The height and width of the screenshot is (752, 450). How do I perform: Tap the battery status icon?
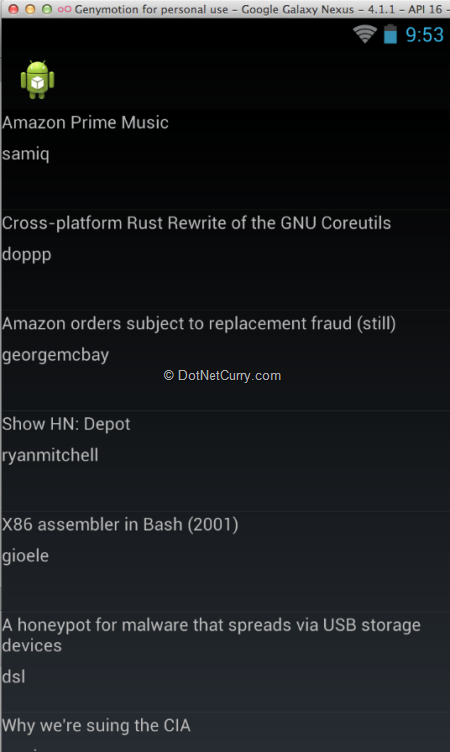[390, 34]
